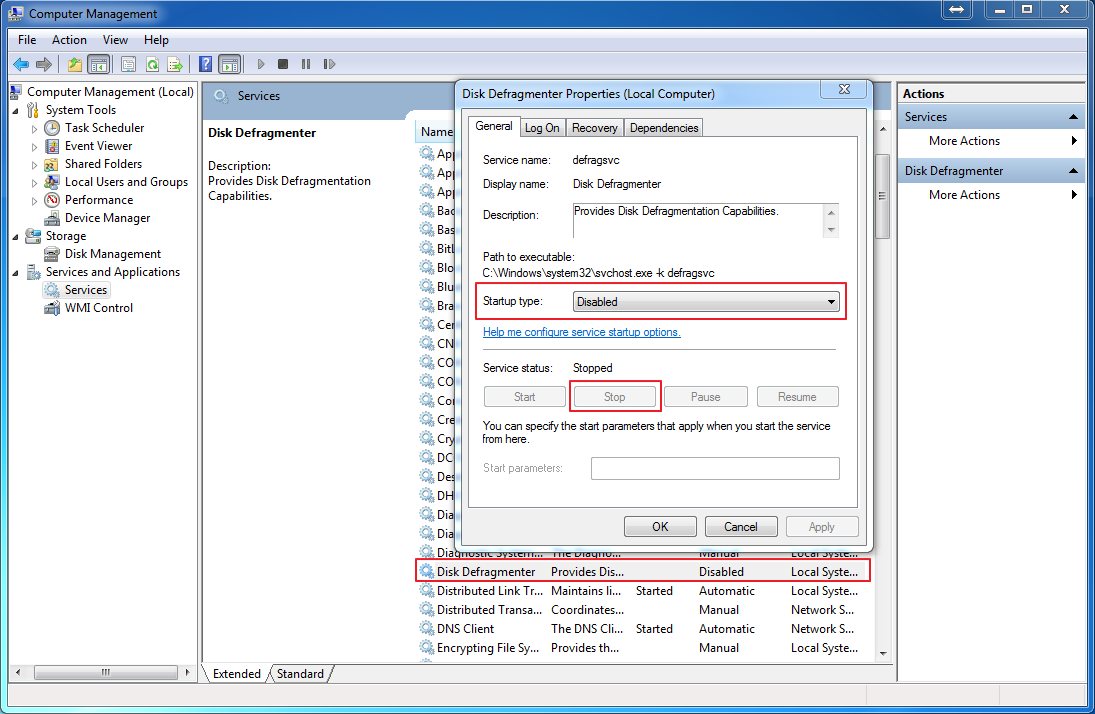Open the Action menu
Image resolution: width=1095 pixels, height=714 pixels.
69,40
